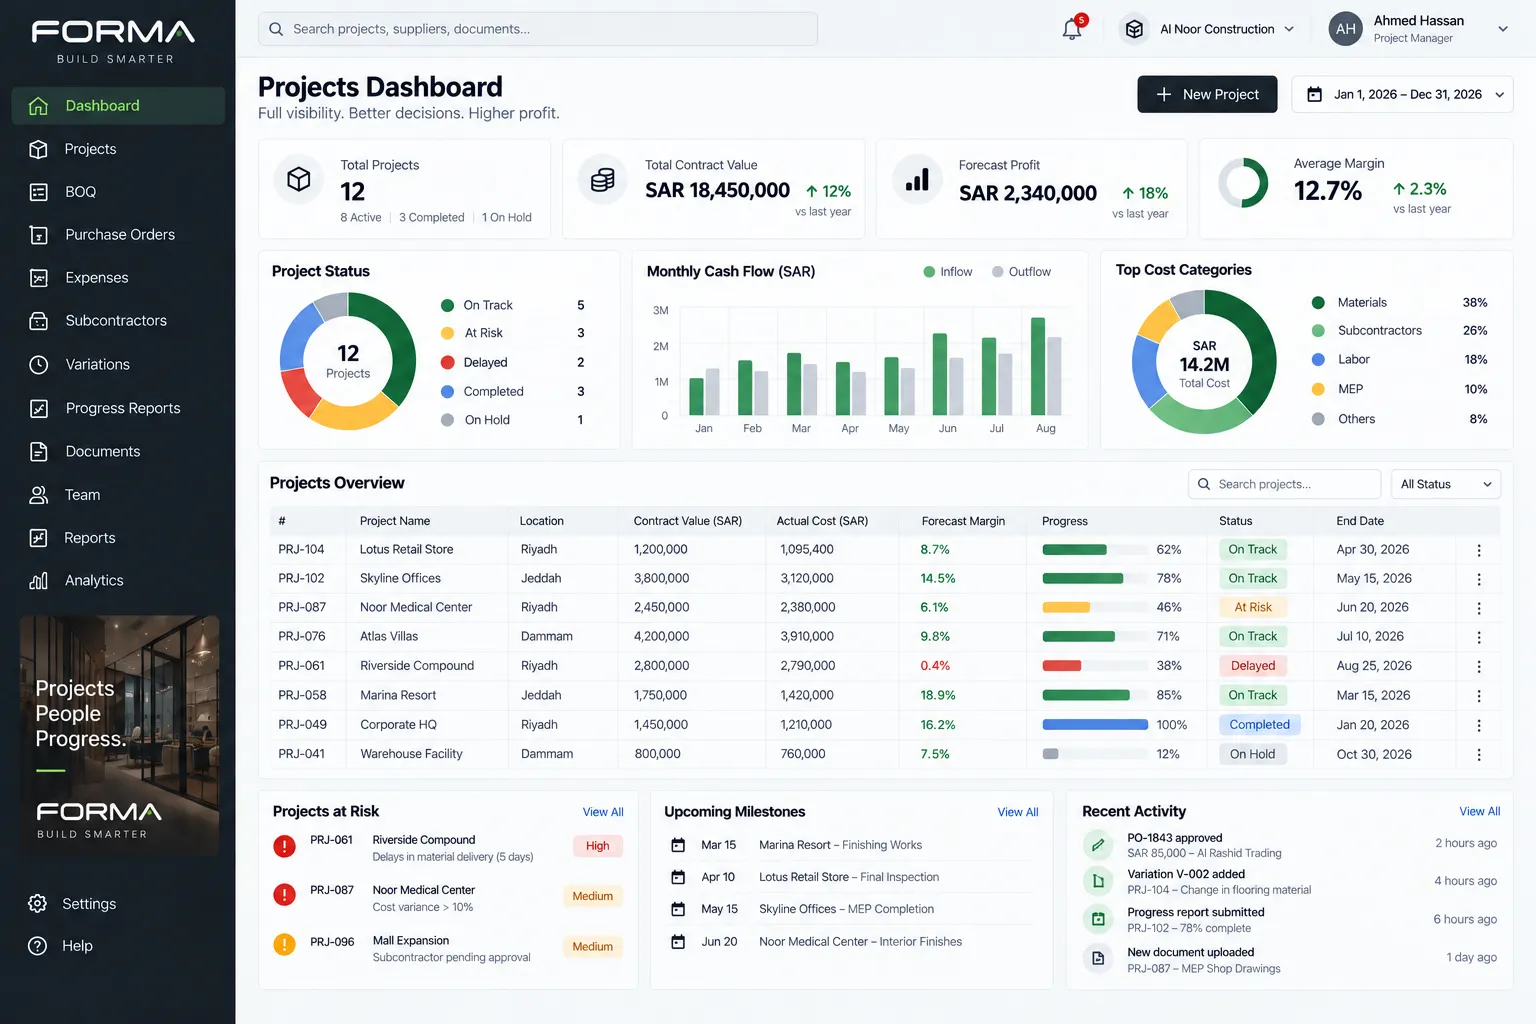Viewport: 1536px width, 1024px height.
Task: Expand the Ahmed Hassan user menu chevron
Action: pyautogui.click(x=1502, y=29)
